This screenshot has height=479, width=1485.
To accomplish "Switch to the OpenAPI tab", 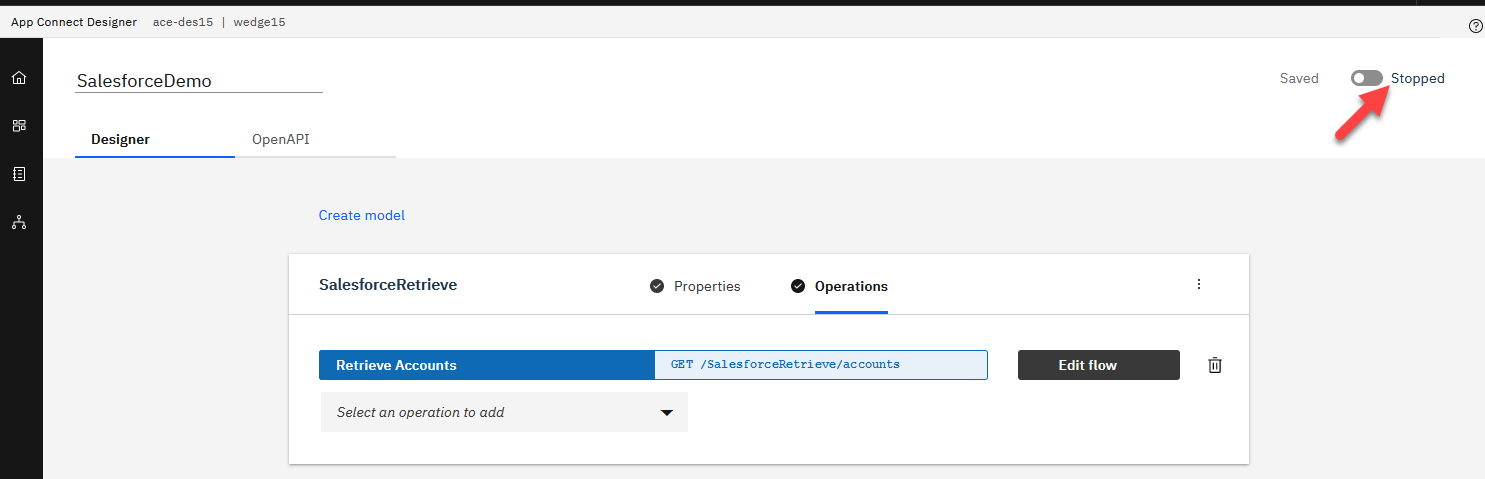I will pos(281,140).
